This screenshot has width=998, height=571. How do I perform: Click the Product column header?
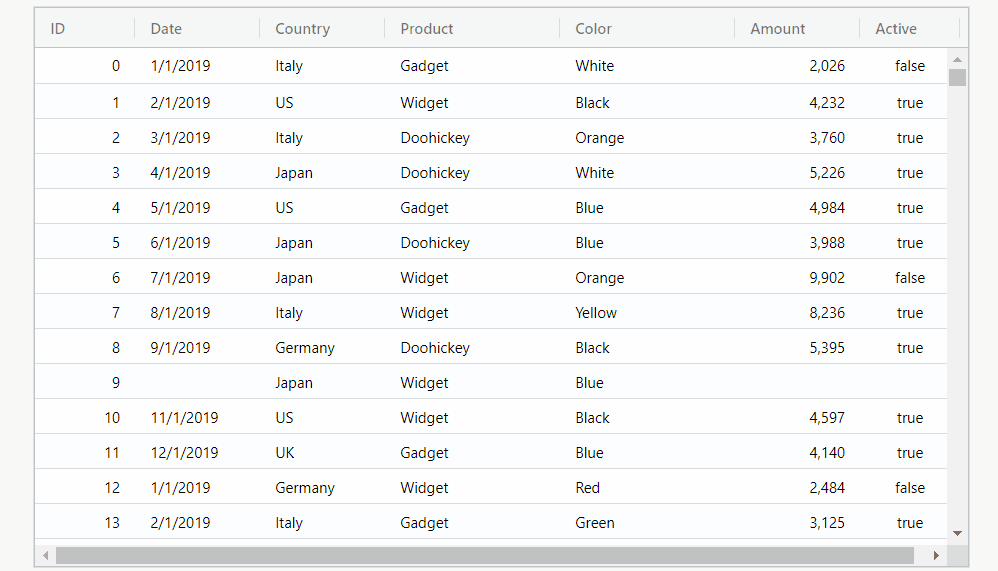point(472,29)
